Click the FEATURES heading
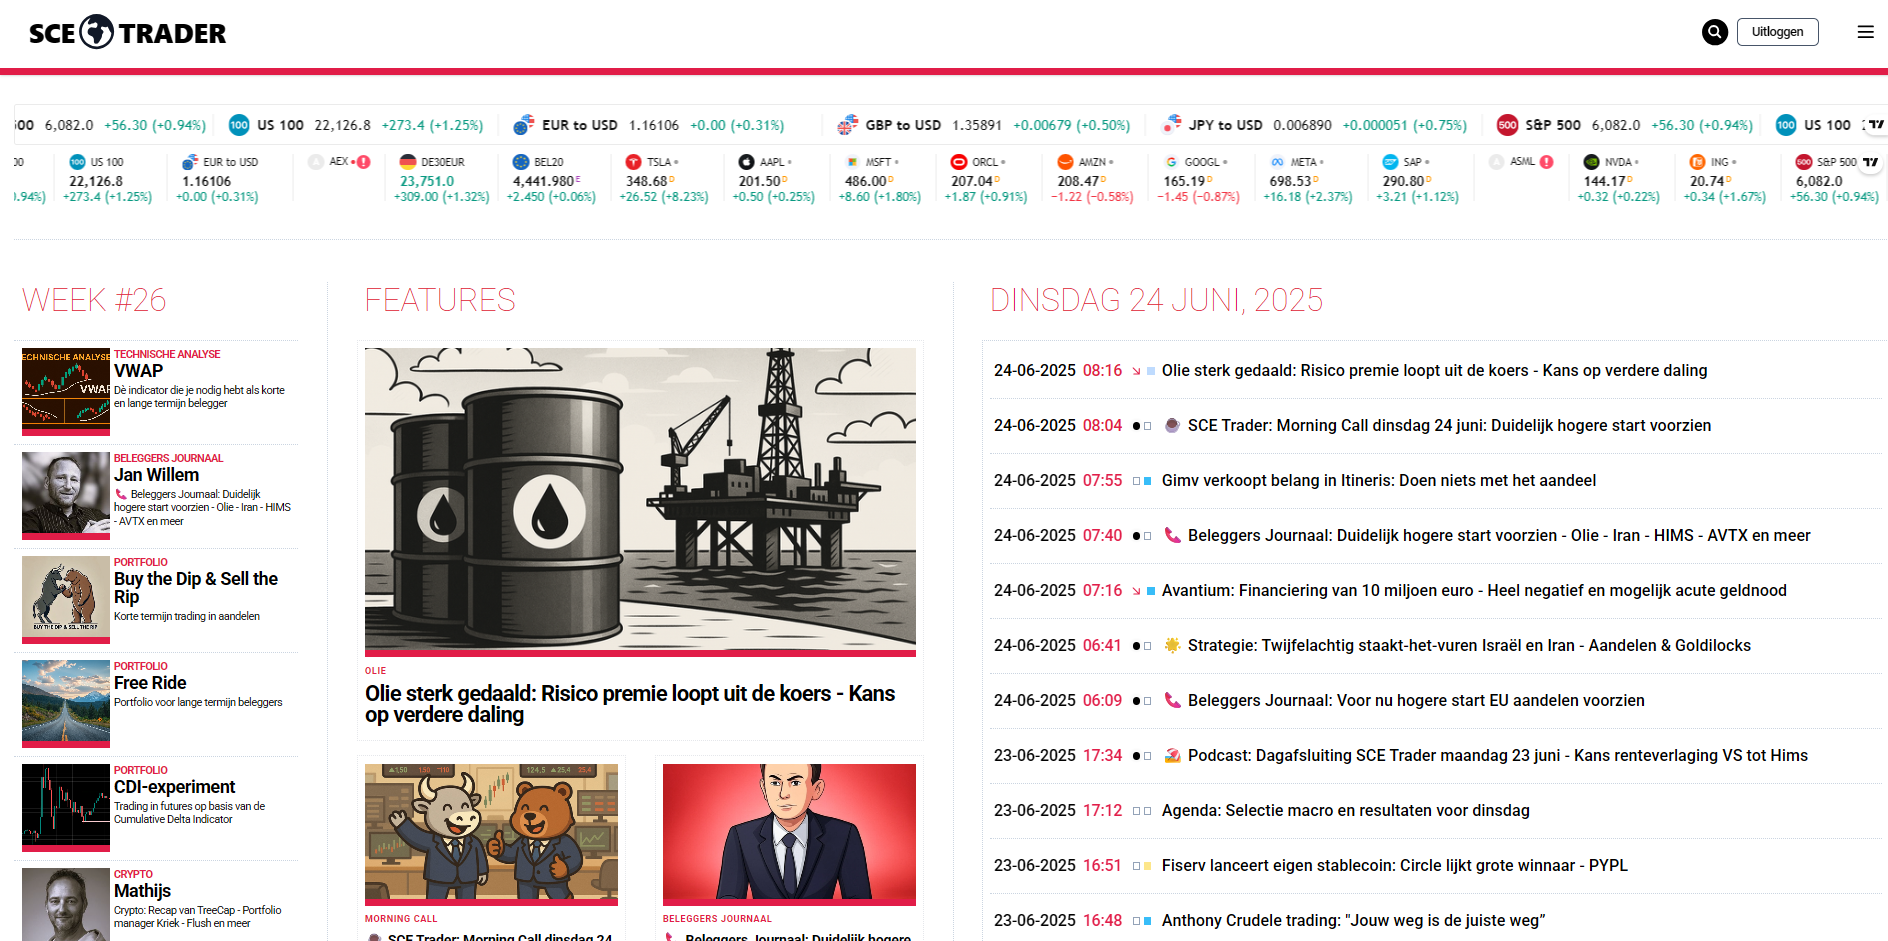Viewport: 1888px width, 941px height. pyautogui.click(x=440, y=300)
